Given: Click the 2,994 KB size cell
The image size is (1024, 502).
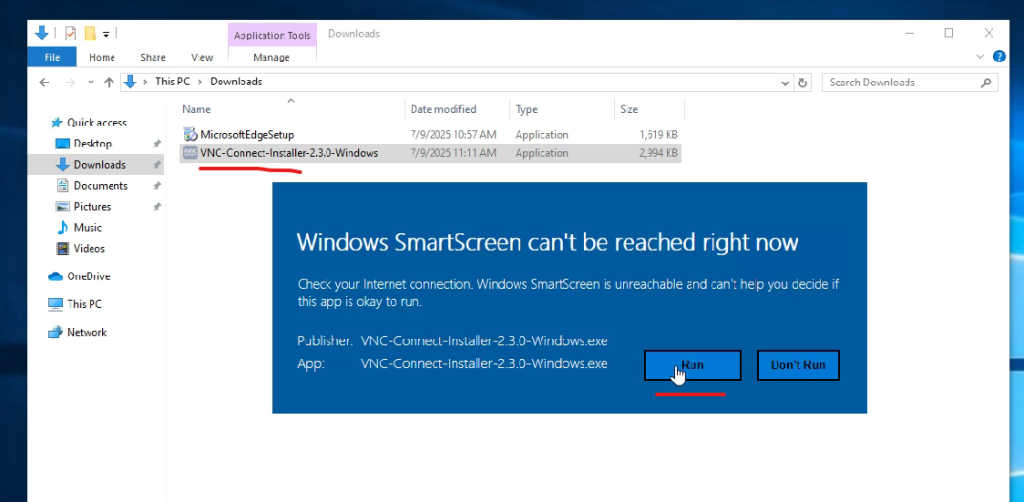Looking at the screenshot, I should pos(659,153).
